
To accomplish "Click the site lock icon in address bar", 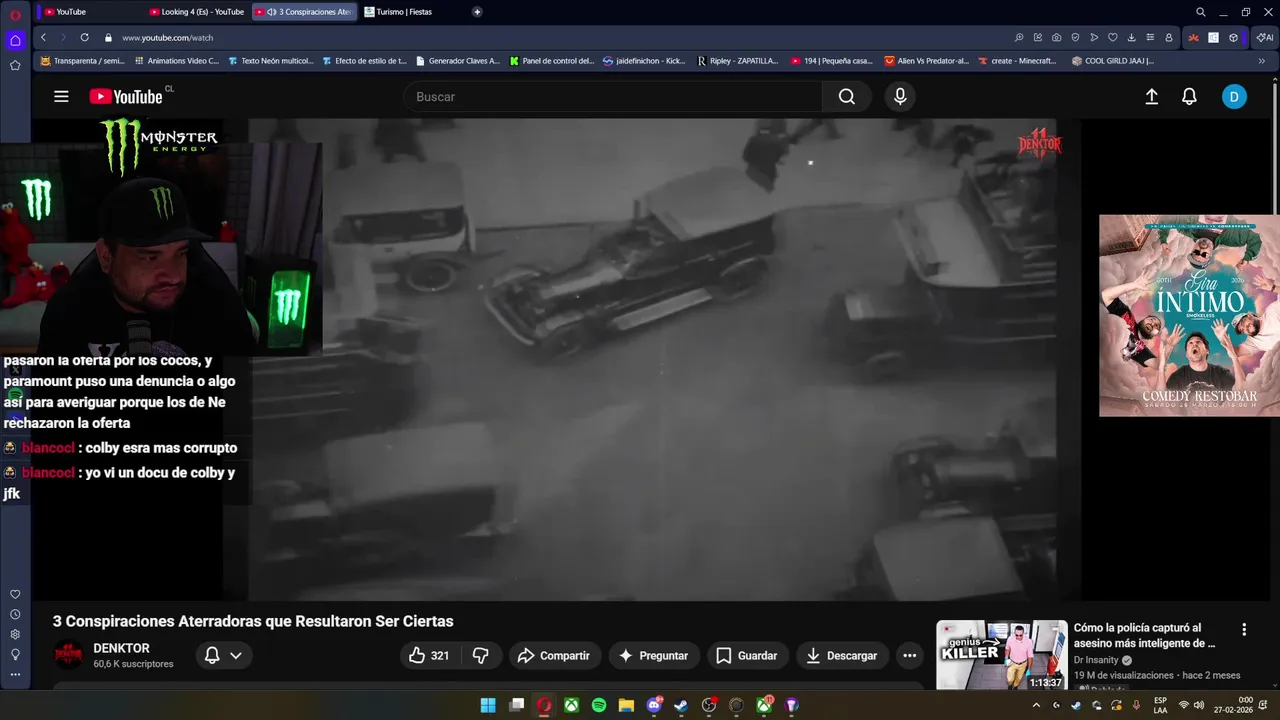I will click(x=108, y=37).
